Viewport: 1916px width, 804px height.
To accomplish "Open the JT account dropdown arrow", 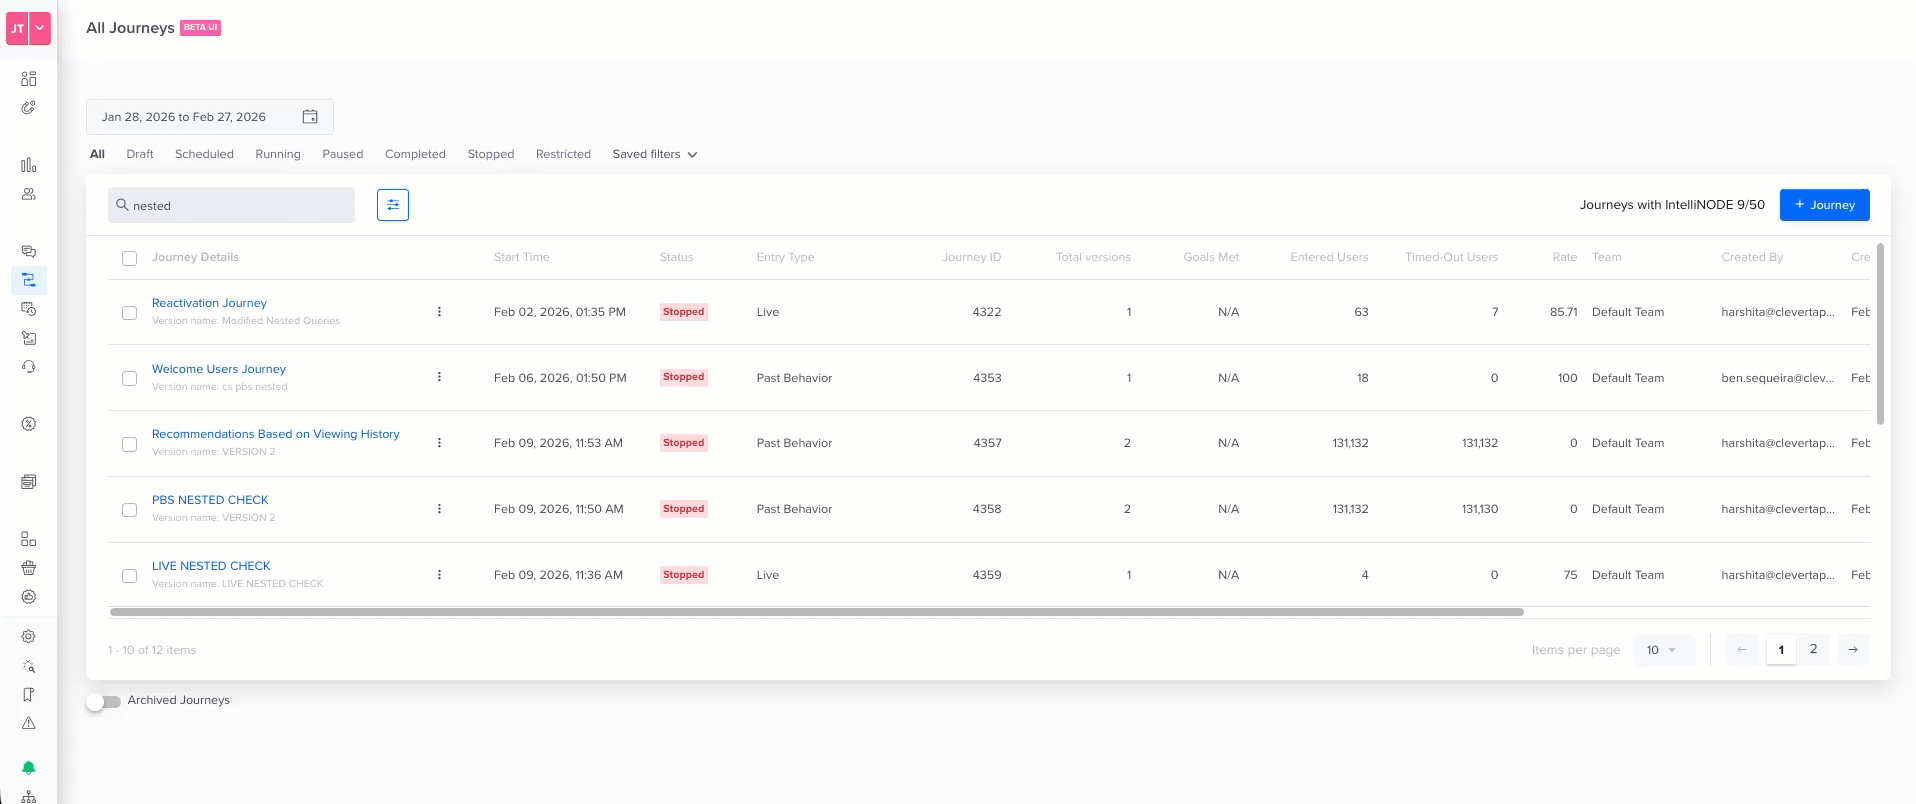I will click(x=40, y=28).
